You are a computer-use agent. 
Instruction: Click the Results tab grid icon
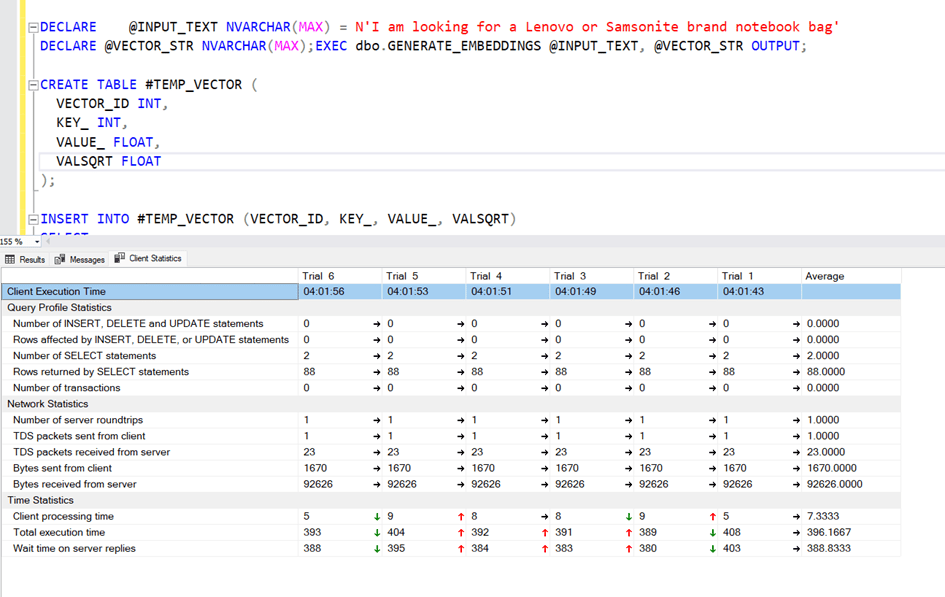click(10, 259)
